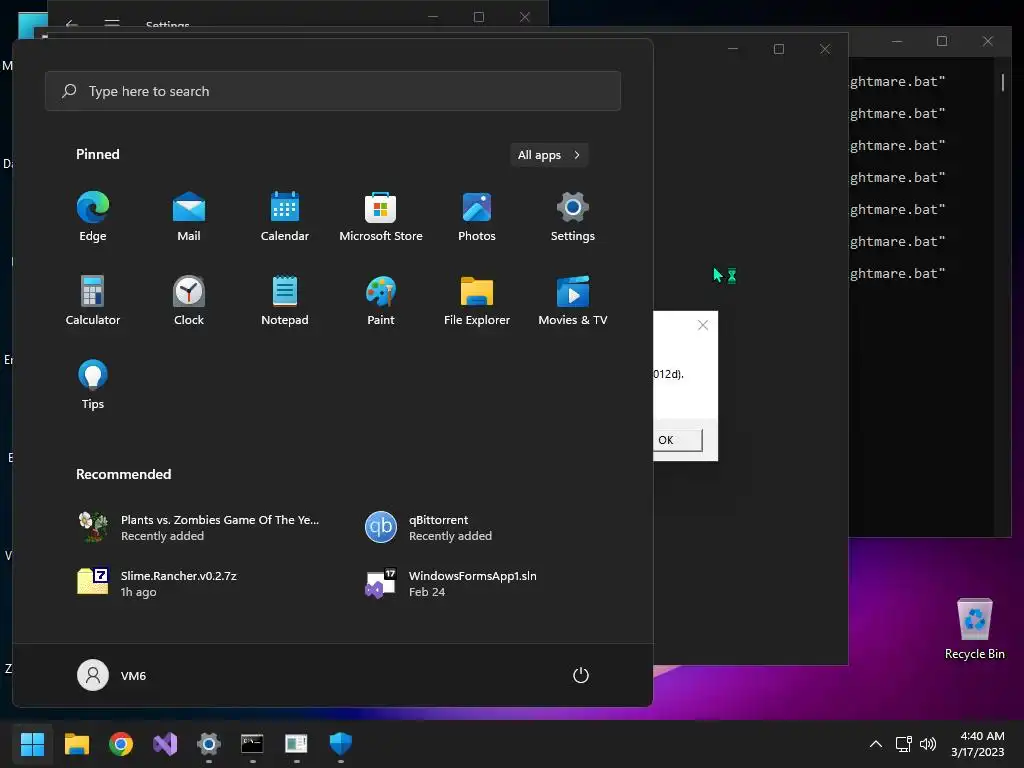1024x768 pixels.
Task: Open the power options button
Action: [581, 675]
